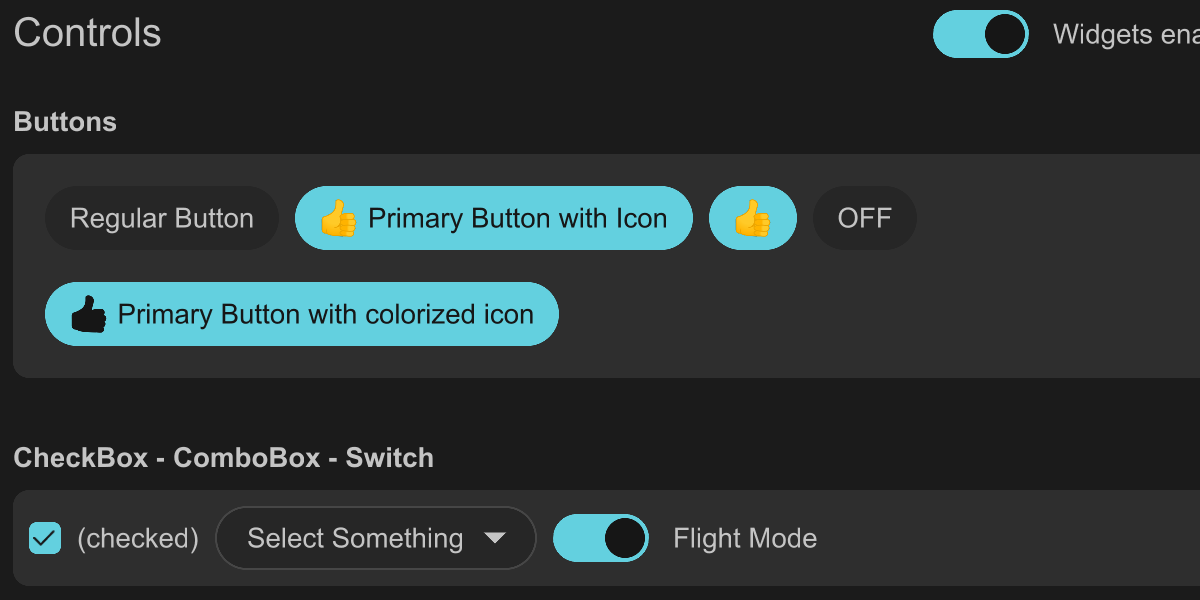
Task: Click the Widgets enabled label text
Action: [1125, 34]
